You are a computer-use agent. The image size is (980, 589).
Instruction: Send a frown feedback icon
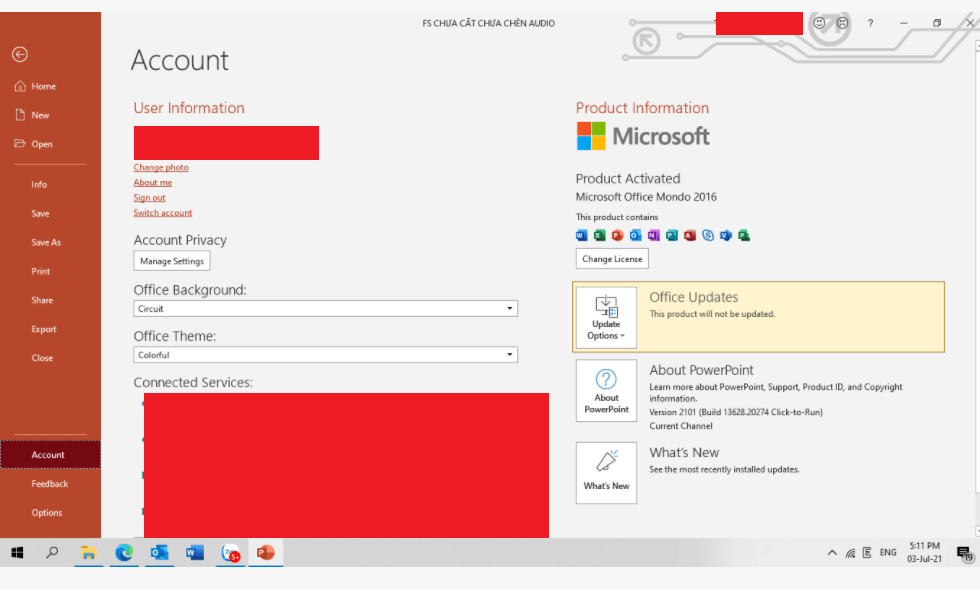[x=842, y=23]
